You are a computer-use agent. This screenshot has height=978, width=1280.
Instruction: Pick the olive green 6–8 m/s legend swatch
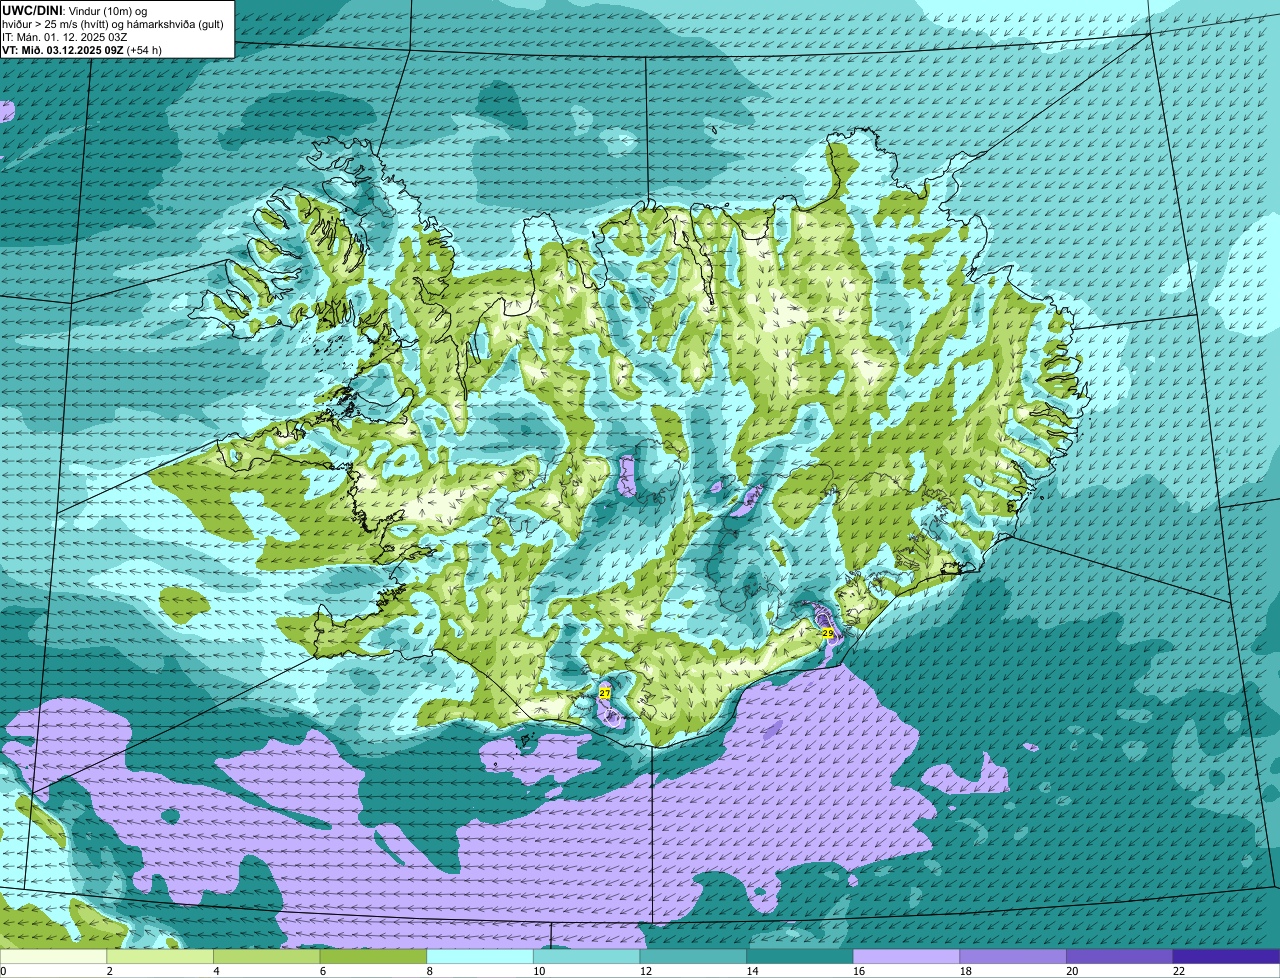[373, 956]
